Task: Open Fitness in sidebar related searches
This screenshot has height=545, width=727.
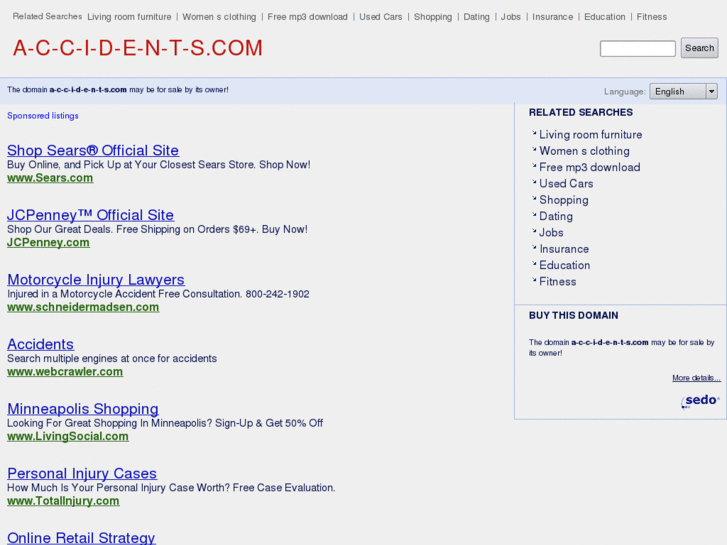Action: 558,282
